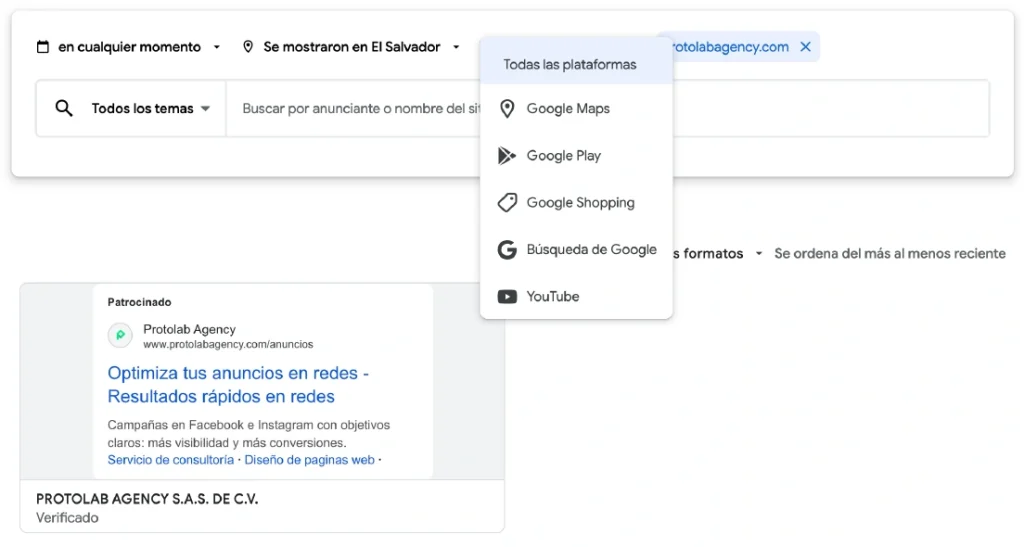This screenshot has height=547, width=1024.
Task: Remove the protolabagency.com filter chip
Action: pyautogui.click(x=805, y=47)
